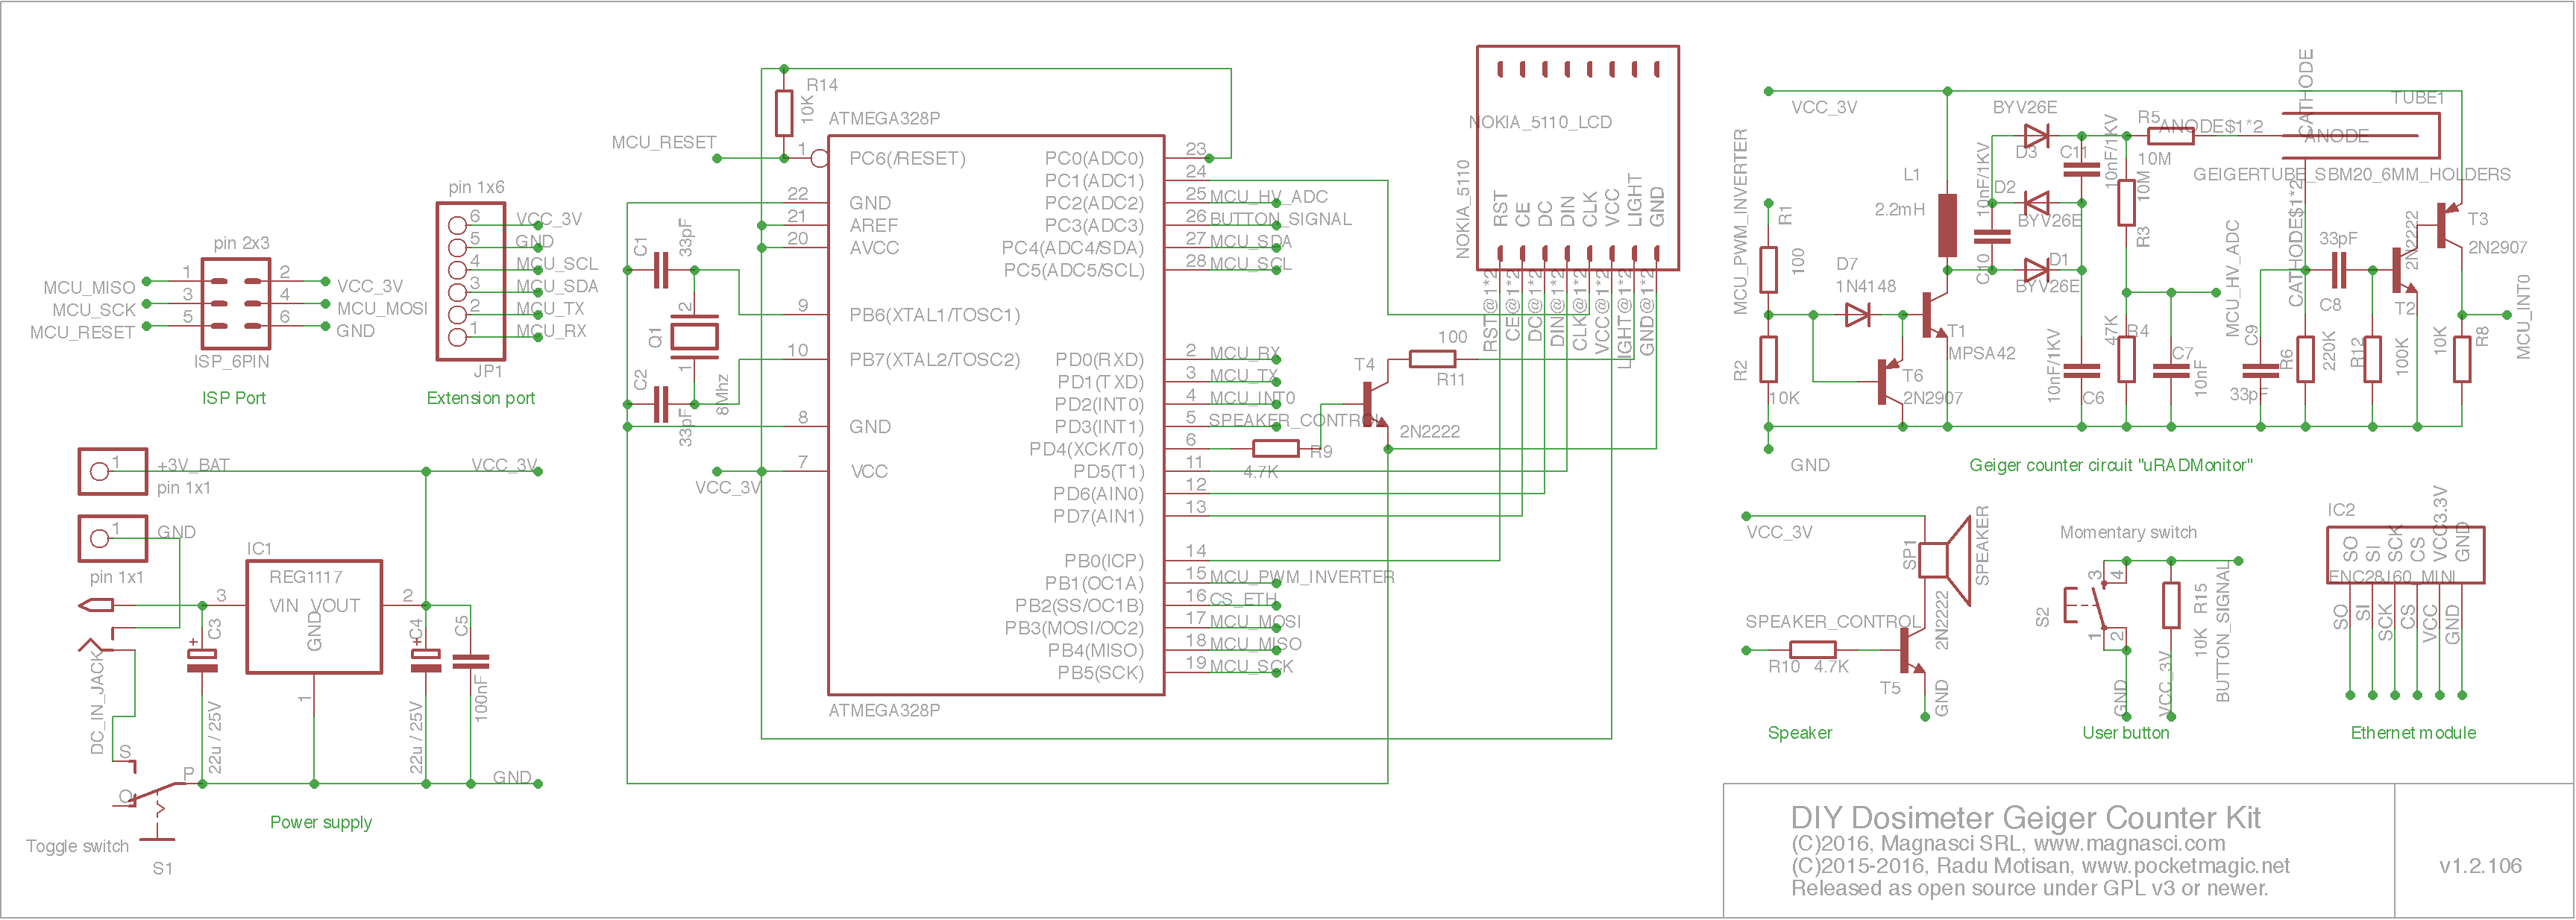Click the v1.2.106 version label

click(x=2480, y=866)
